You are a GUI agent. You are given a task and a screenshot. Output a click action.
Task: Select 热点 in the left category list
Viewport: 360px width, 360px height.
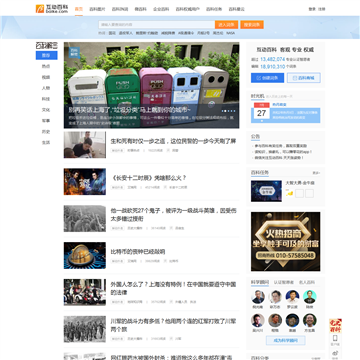[46, 66]
